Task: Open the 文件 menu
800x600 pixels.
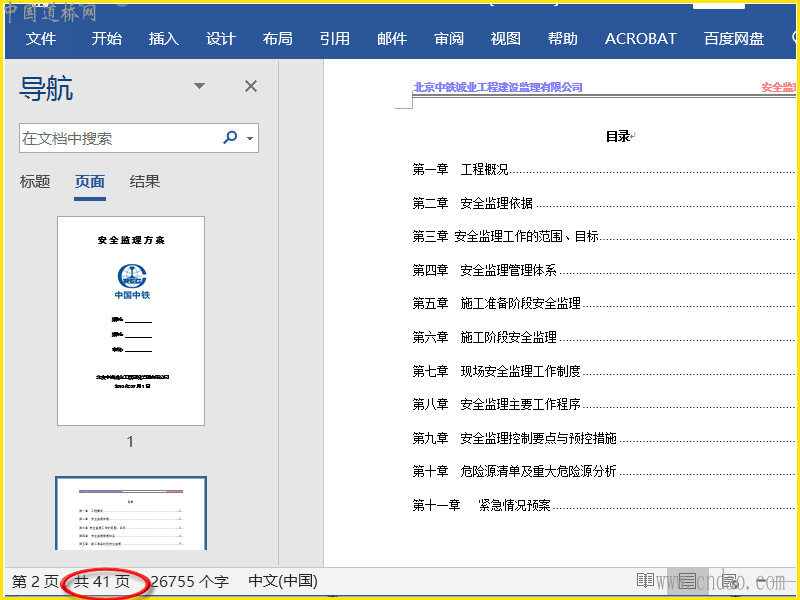Action: coord(41,39)
